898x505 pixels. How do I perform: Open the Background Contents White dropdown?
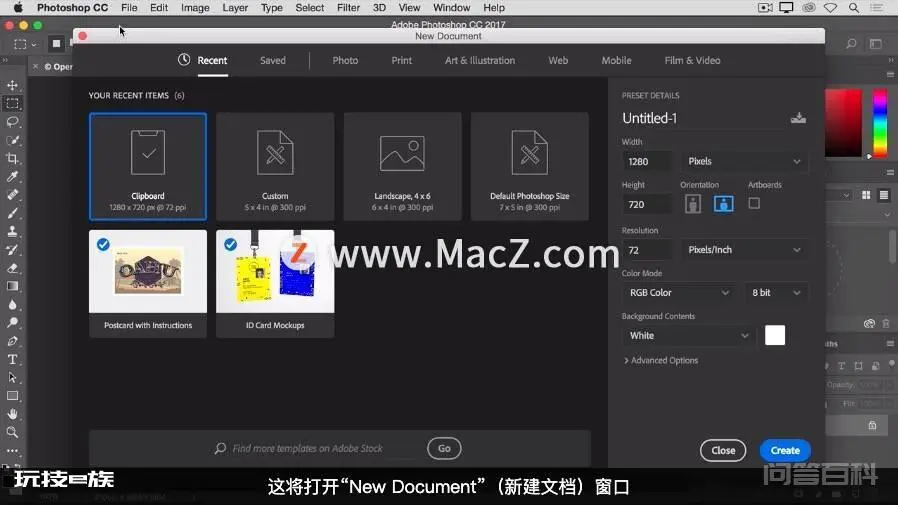687,336
